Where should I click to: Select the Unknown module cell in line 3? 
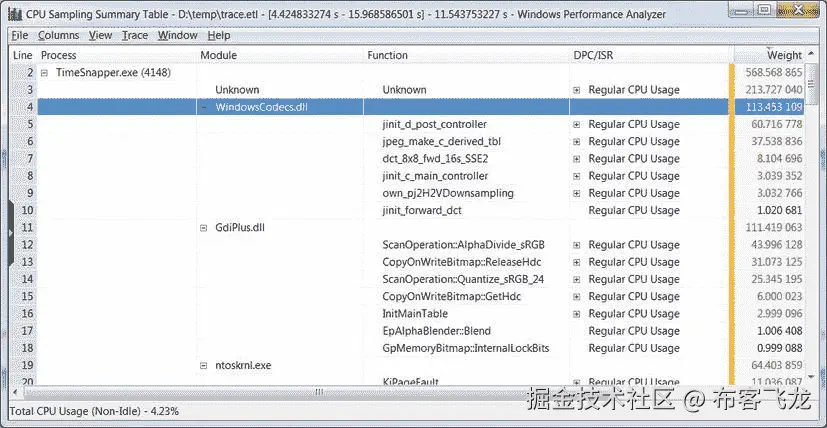(237, 90)
